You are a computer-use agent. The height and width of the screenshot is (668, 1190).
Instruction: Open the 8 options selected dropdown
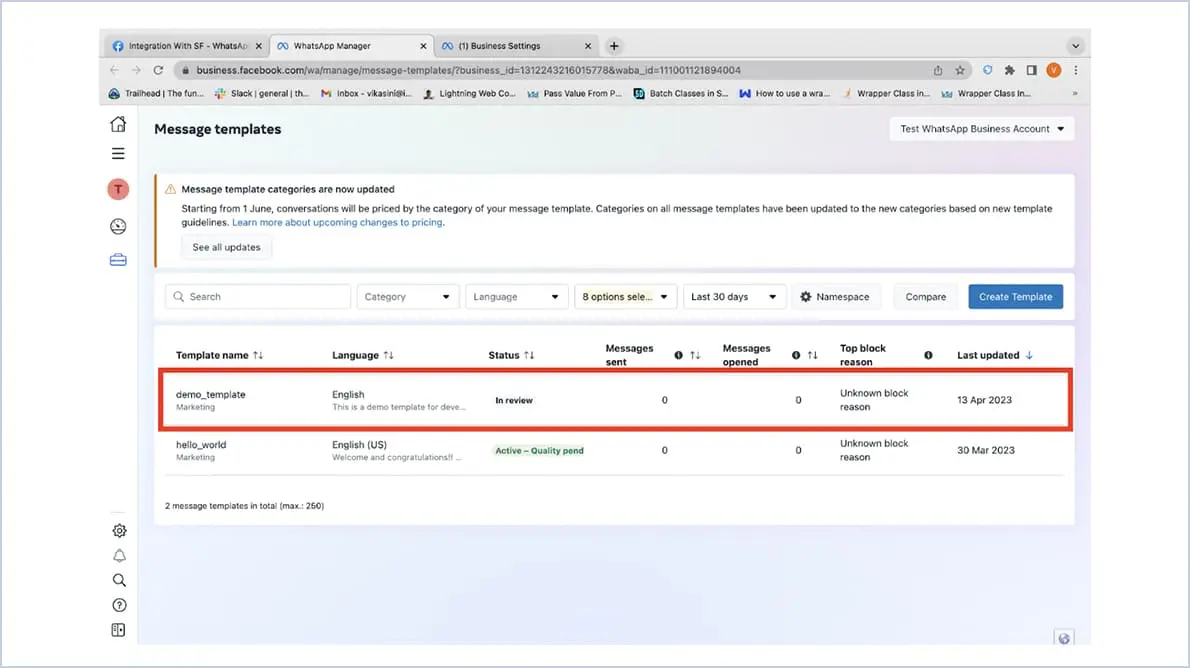point(625,297)
